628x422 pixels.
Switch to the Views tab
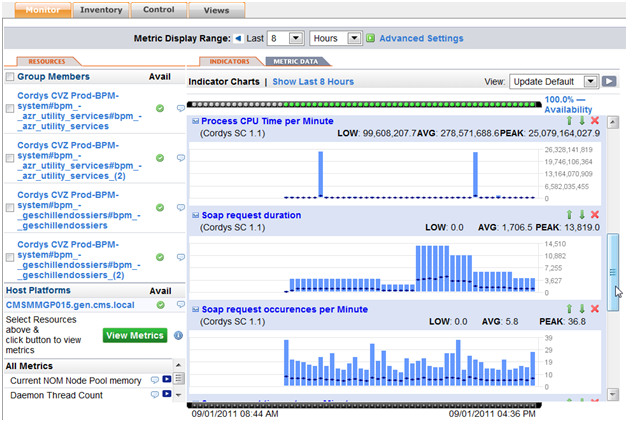(216, 10)
